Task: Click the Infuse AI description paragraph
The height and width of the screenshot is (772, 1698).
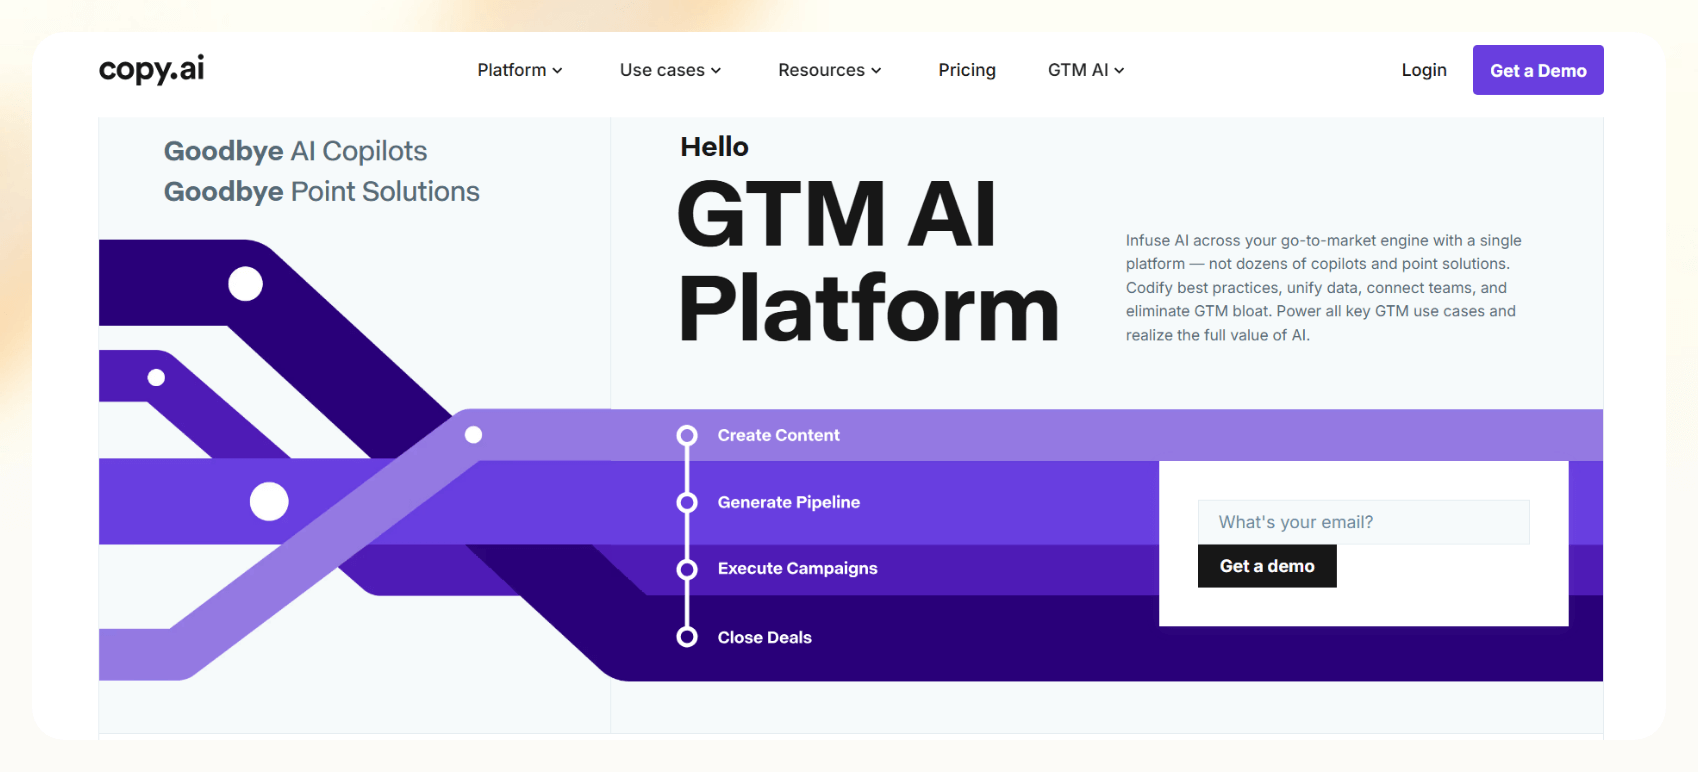Action: [x=1323, y=288]
